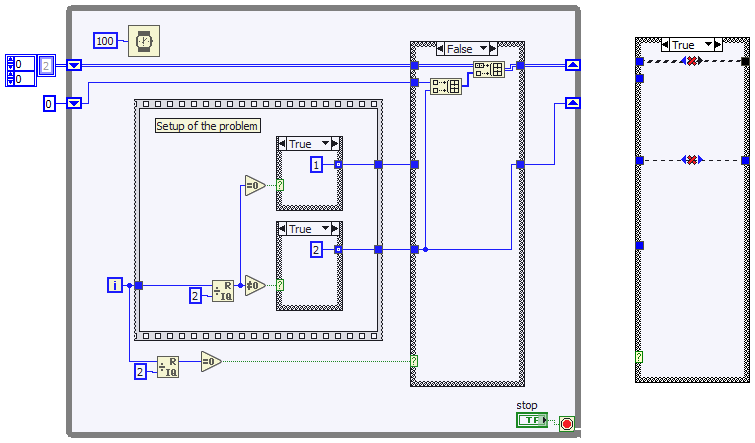Image resolution: width=755 pixels, height=443 pixels.
Task: Go to the next case of the standalone right True case
Action: (x=717, y=45)
